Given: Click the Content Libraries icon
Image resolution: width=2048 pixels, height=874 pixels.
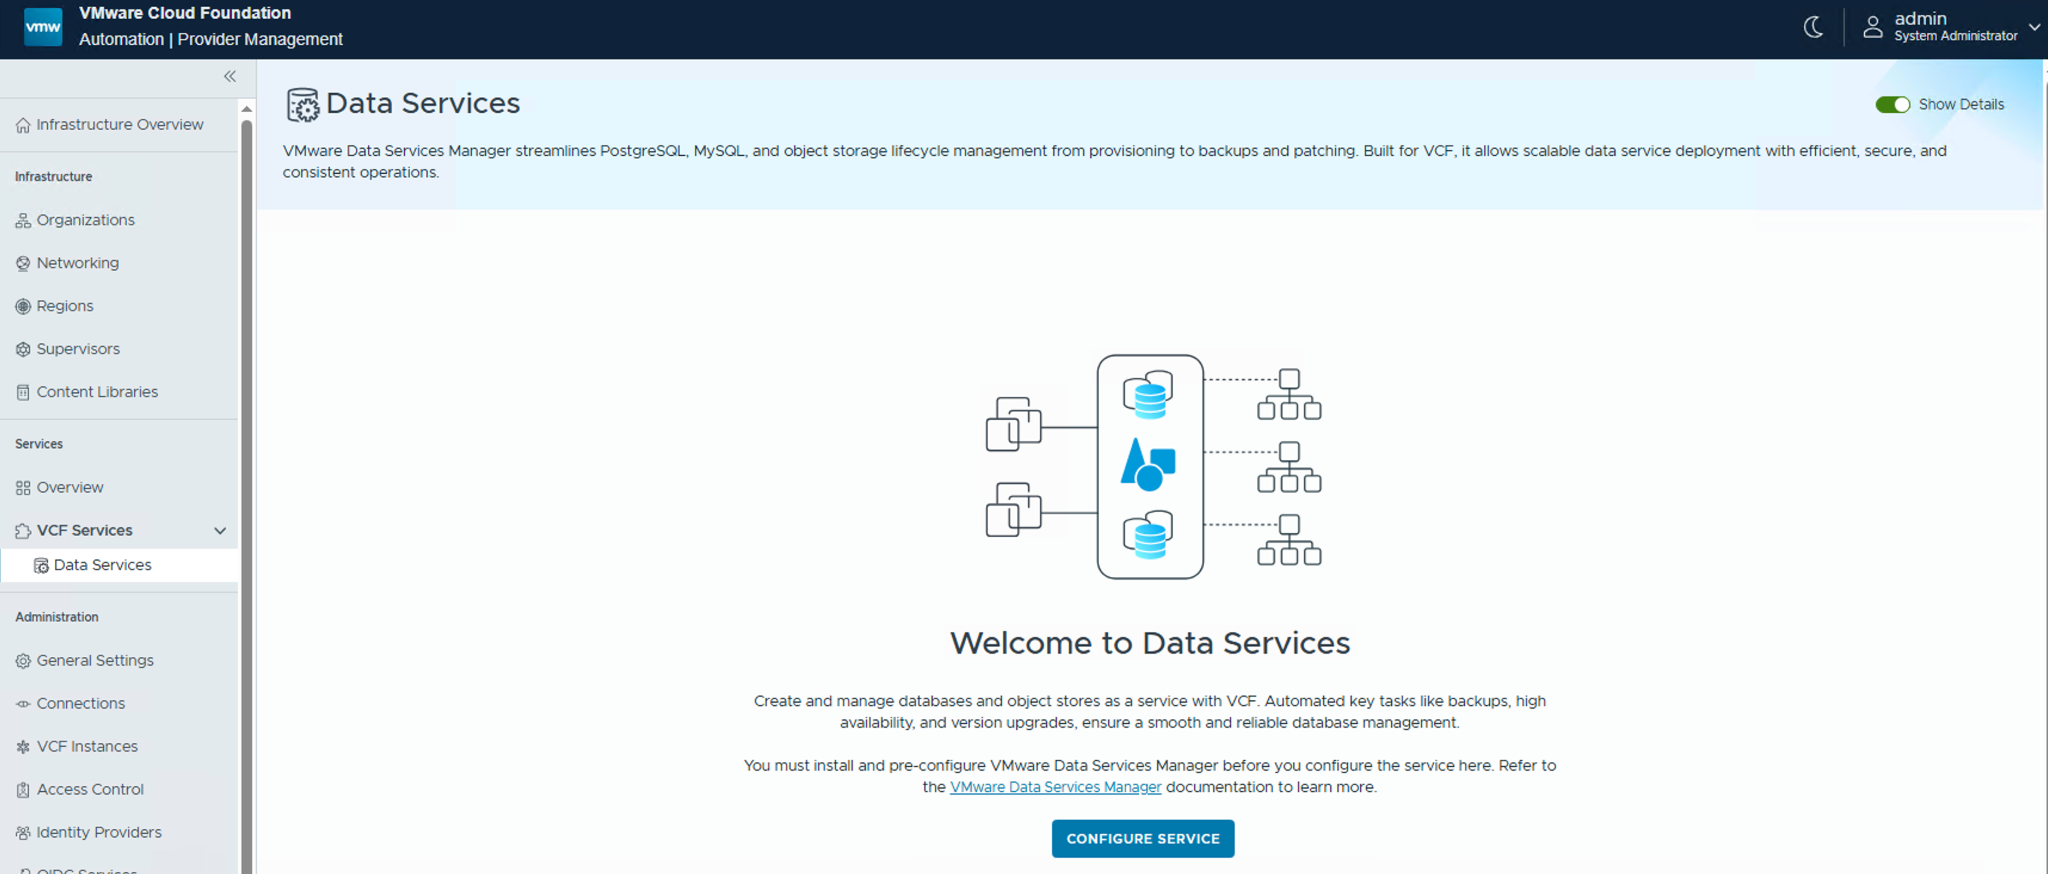Looking at the screenshot, I should pos(23,393).
